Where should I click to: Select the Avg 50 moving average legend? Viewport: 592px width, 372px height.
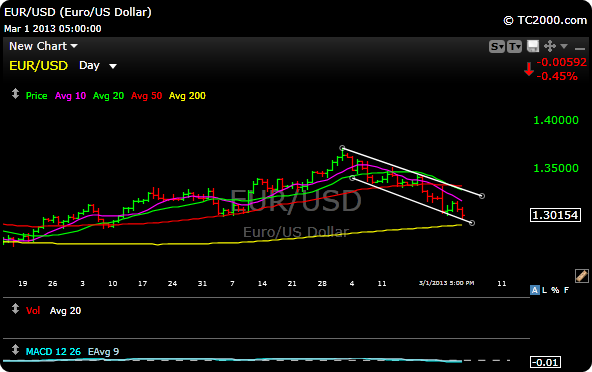(x=146, y=96)
